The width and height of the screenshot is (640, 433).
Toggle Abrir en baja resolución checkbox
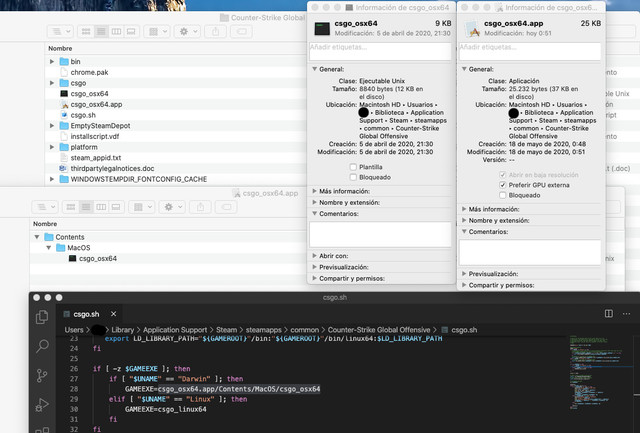[502, 175]
